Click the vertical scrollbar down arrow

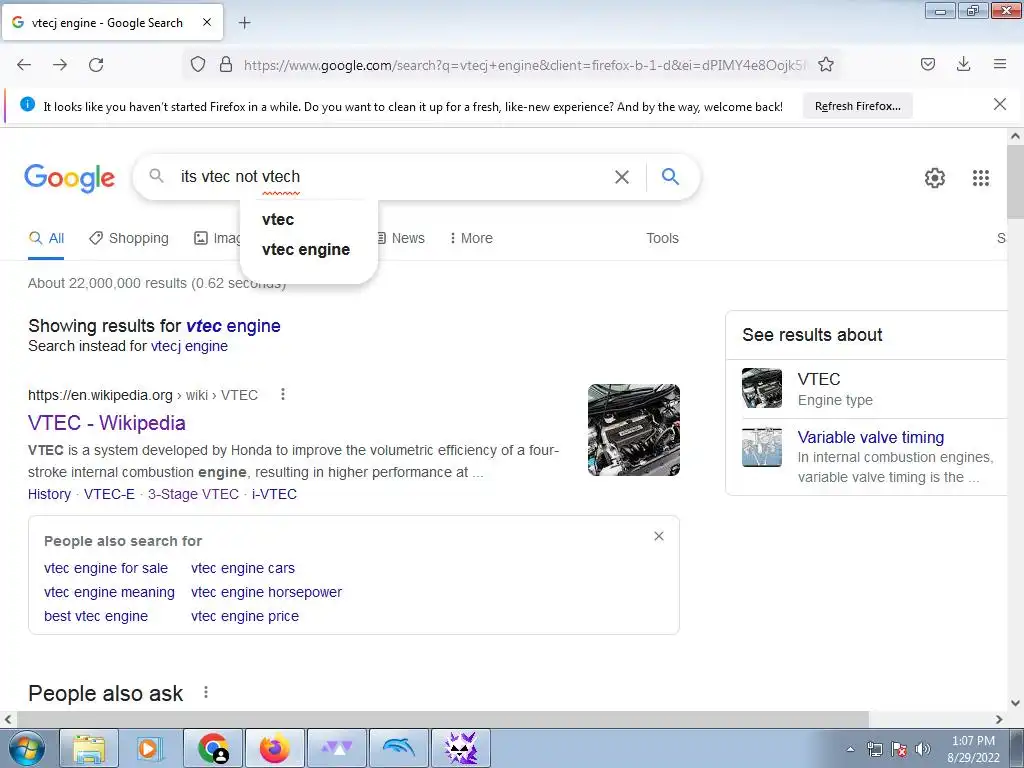coord(1015,703)
